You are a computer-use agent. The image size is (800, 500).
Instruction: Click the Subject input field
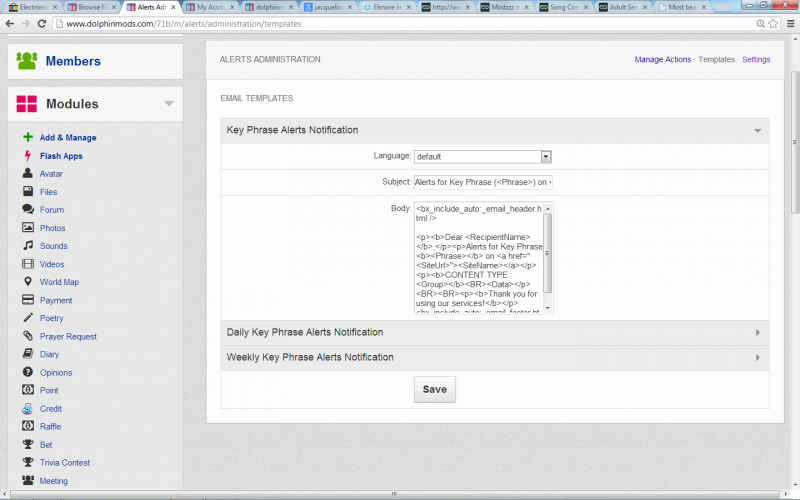click(482, 183)
